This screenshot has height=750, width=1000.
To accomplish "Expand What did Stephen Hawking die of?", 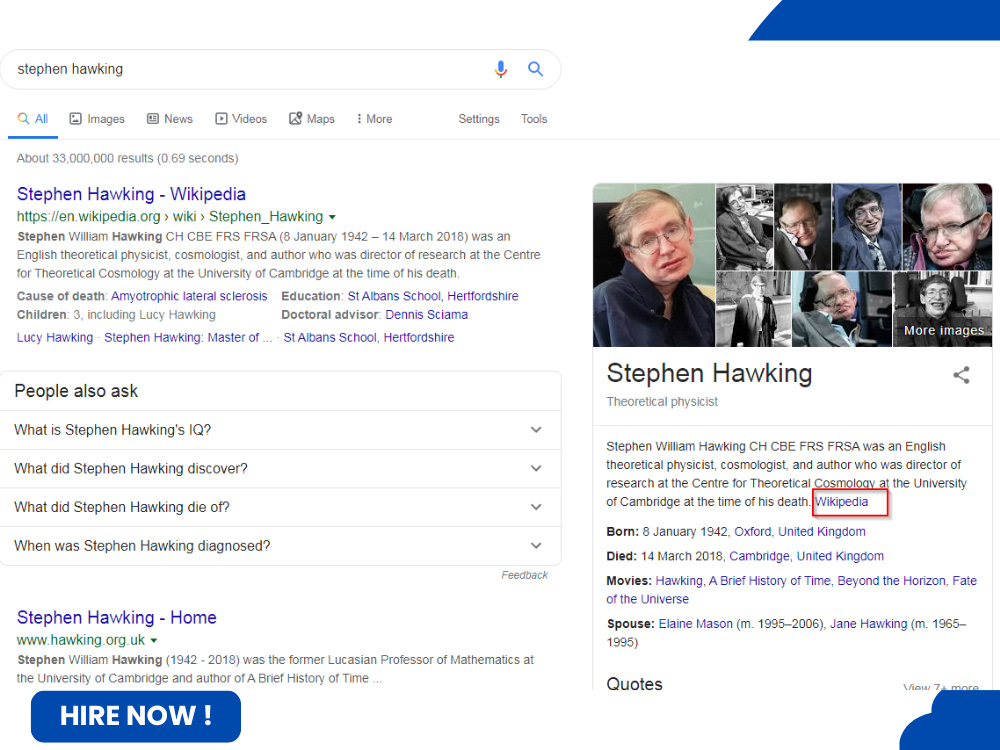I will pos(281,507).
